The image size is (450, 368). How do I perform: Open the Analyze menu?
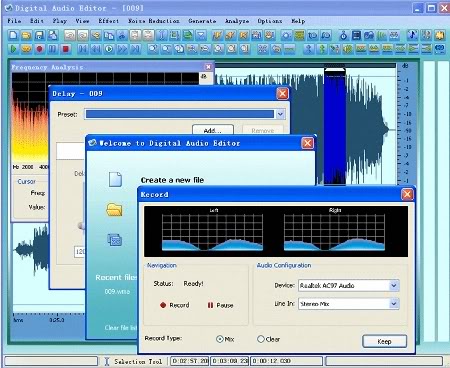[x=237, y=21]
